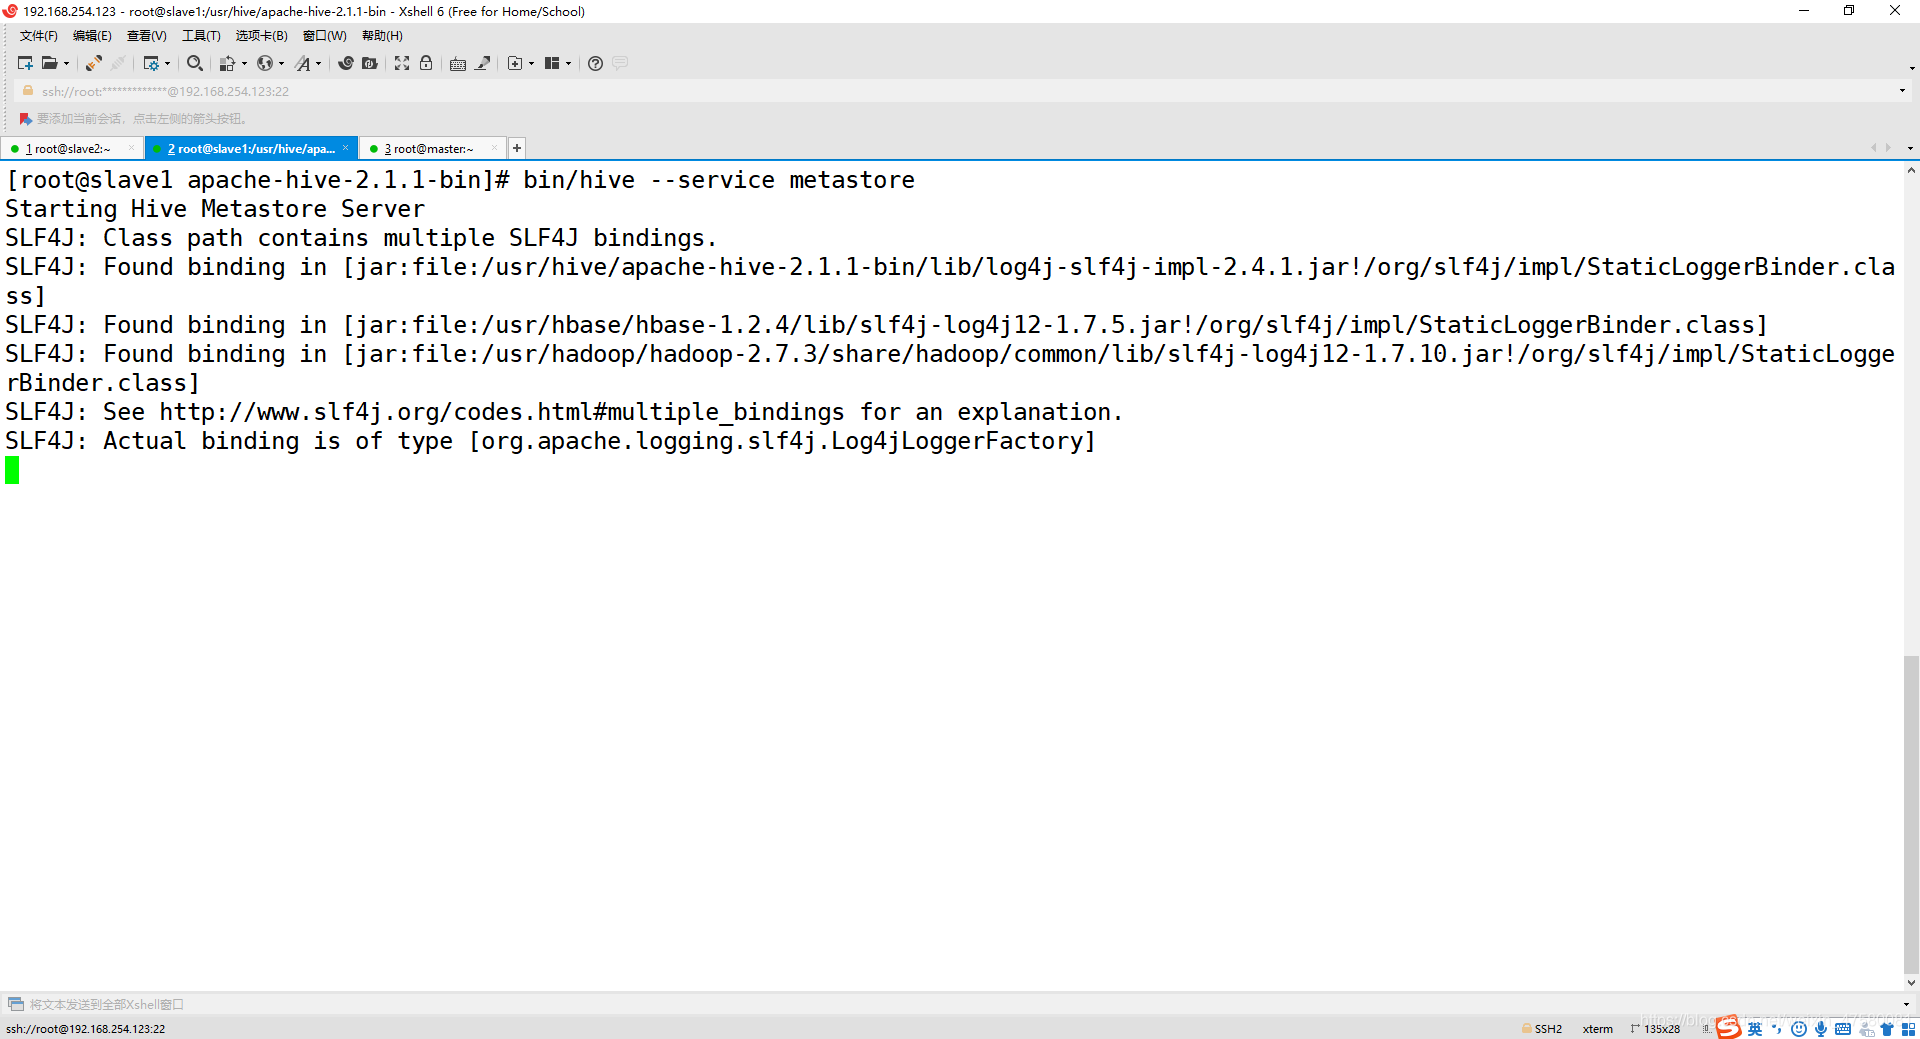Click the lock screen padlock icon
Viewport: 1920px width, 1039px height.
point(426,63)
